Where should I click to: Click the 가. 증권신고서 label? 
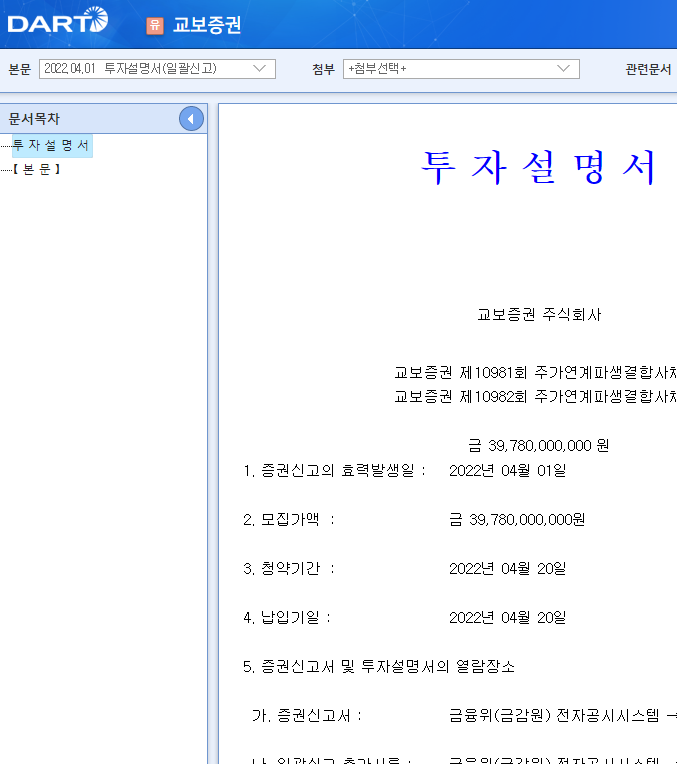[307, 716]
